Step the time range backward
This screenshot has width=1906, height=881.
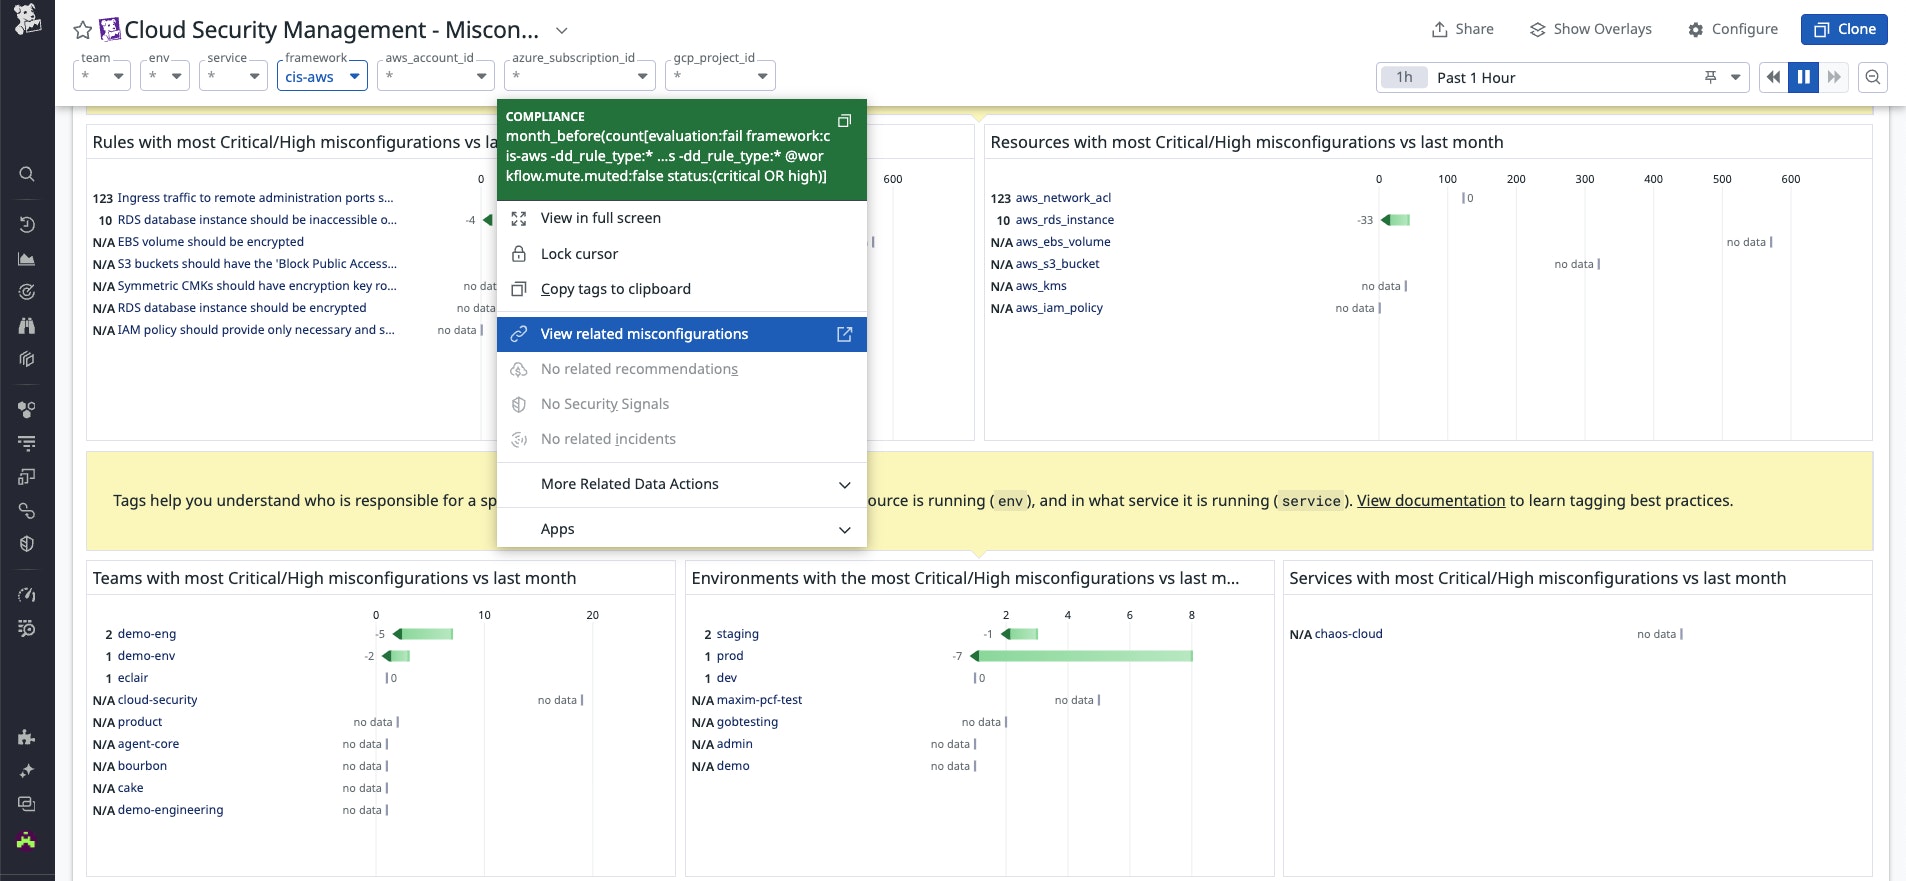1773,77
